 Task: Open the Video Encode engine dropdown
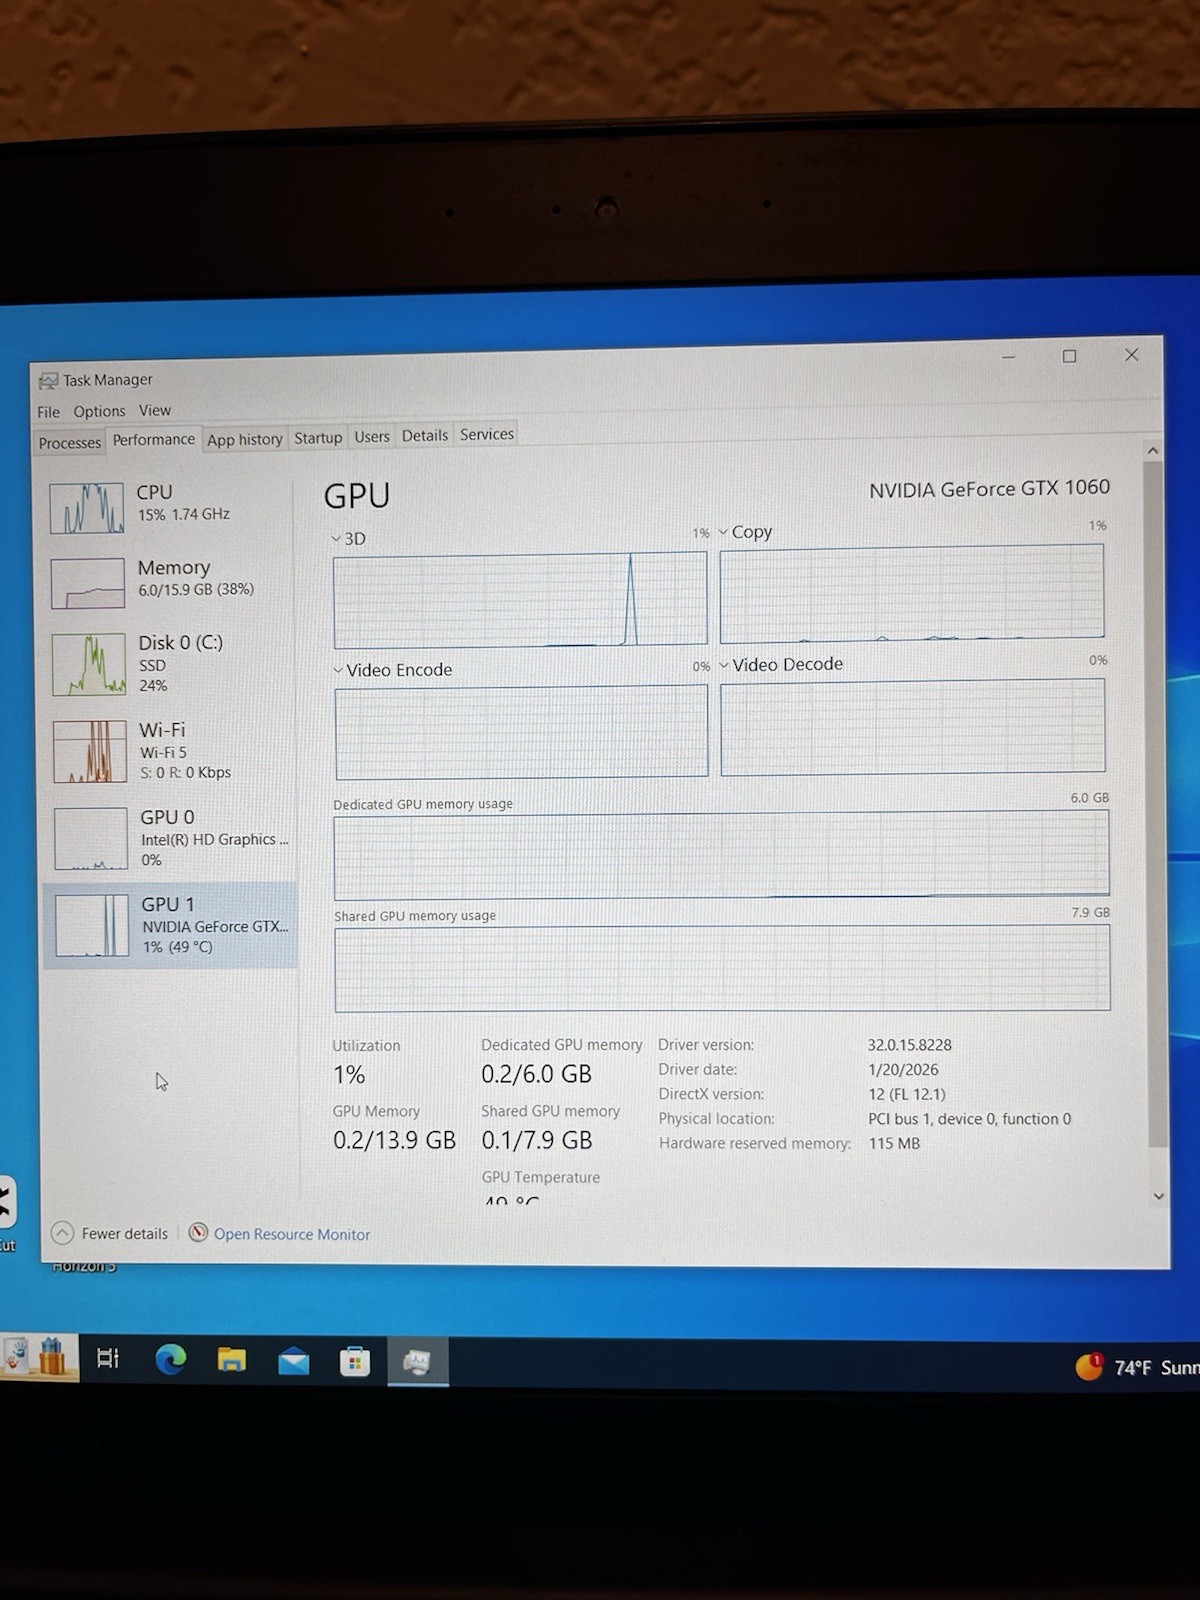(x=393, y=670)
